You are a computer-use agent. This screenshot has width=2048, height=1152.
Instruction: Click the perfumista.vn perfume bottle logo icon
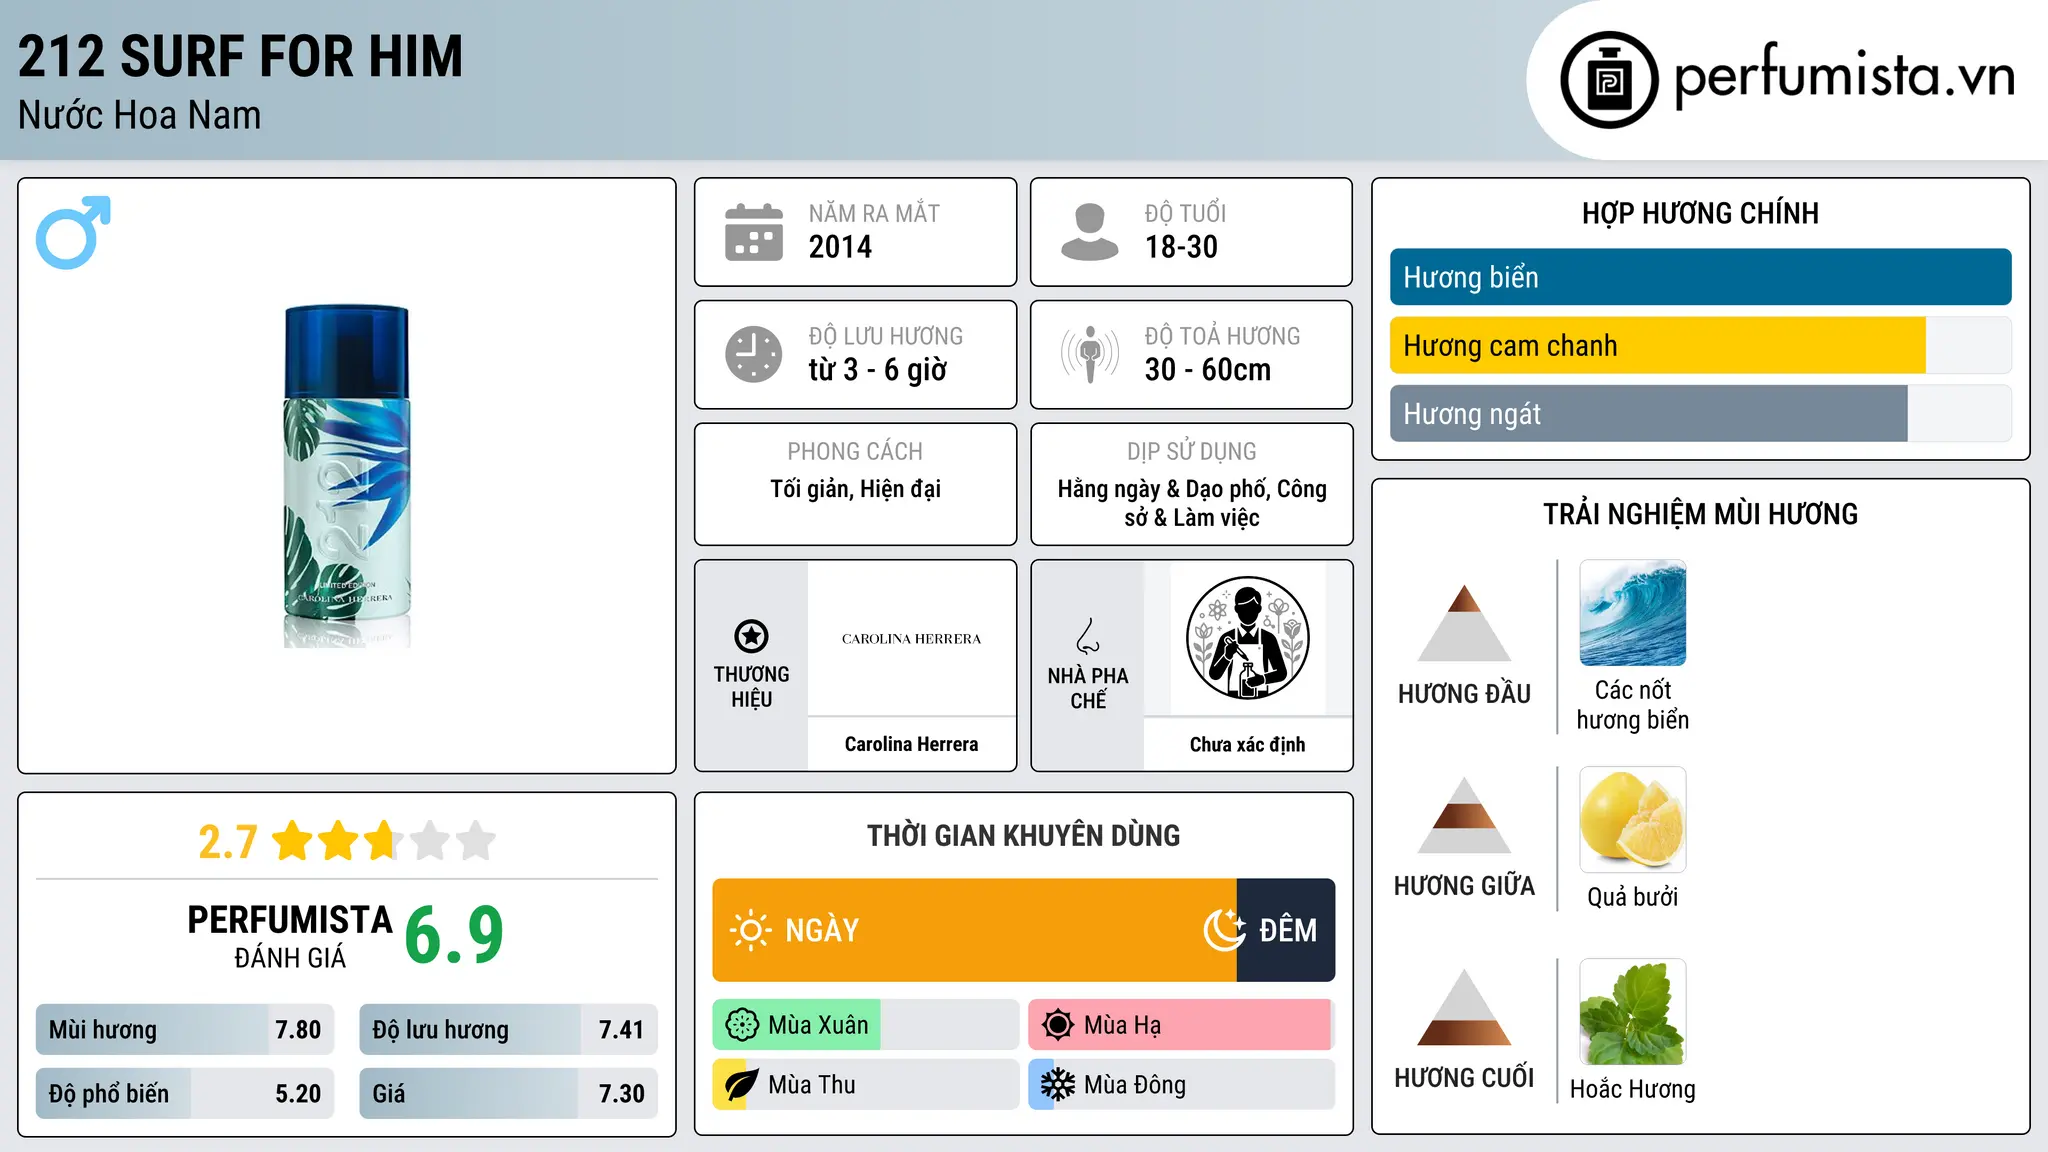click(1609, 80)
